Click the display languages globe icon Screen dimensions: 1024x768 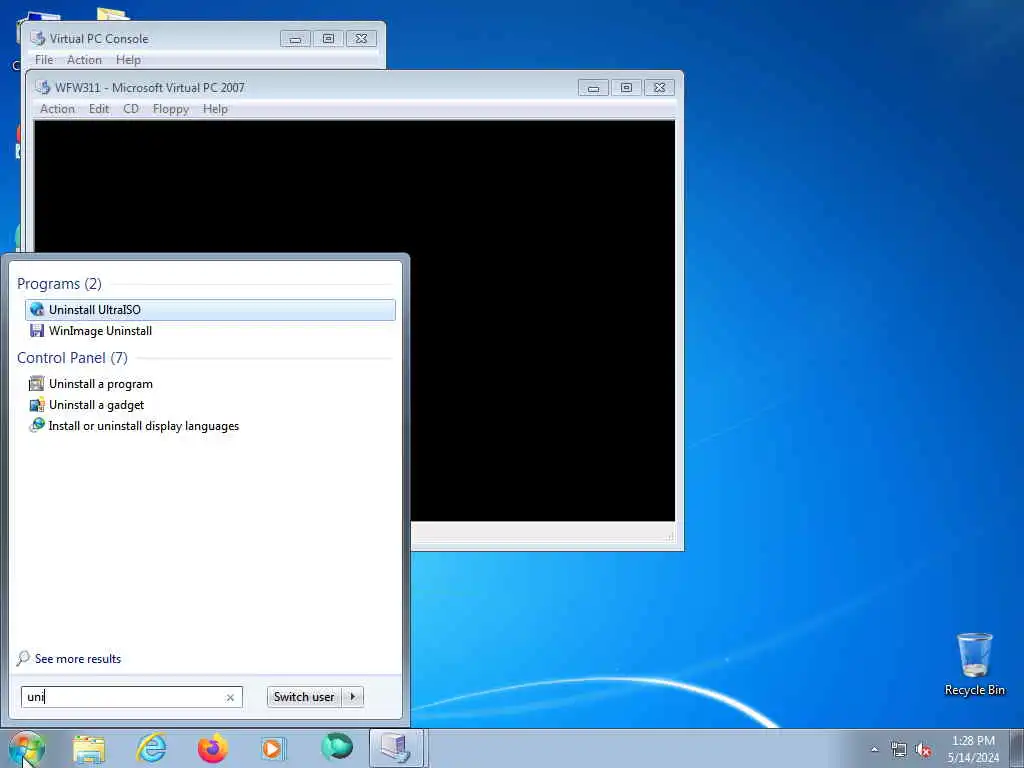pyautogui.click(x=37, y=426)
